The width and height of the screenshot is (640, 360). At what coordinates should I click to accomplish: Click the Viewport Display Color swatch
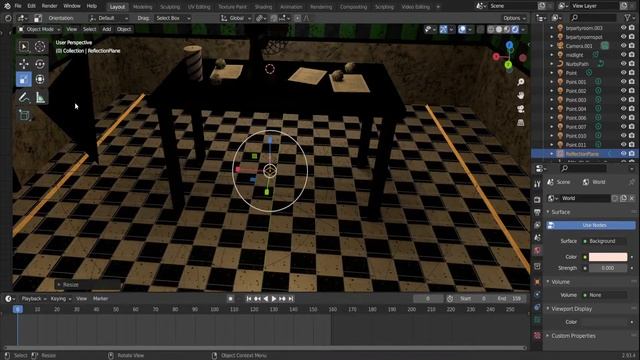coord(605,322)
